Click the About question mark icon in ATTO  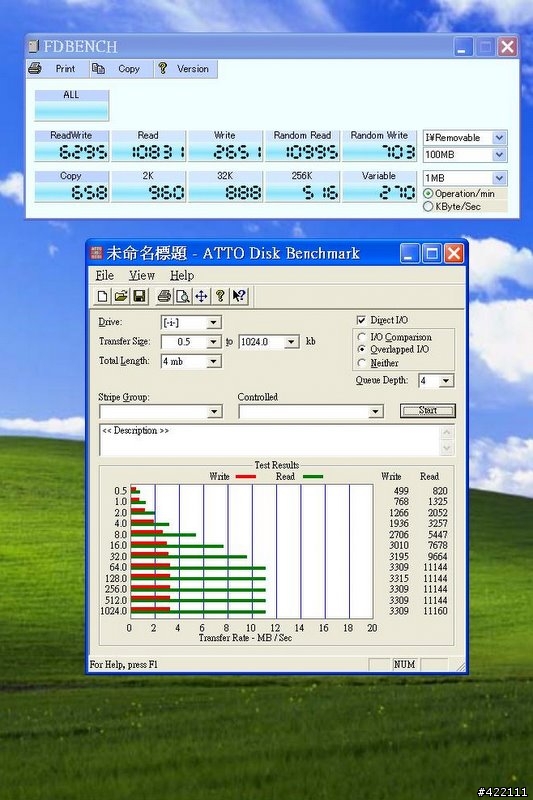[x=220, y=296]
